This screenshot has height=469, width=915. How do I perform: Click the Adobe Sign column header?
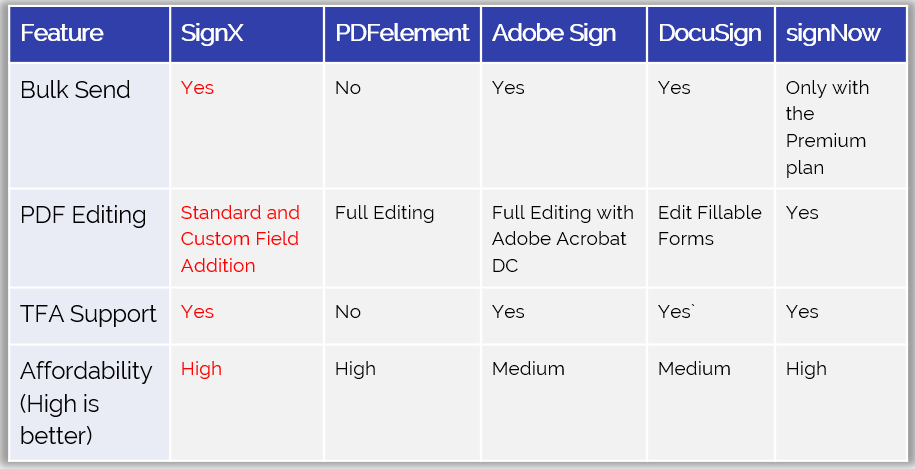(564, 34)
